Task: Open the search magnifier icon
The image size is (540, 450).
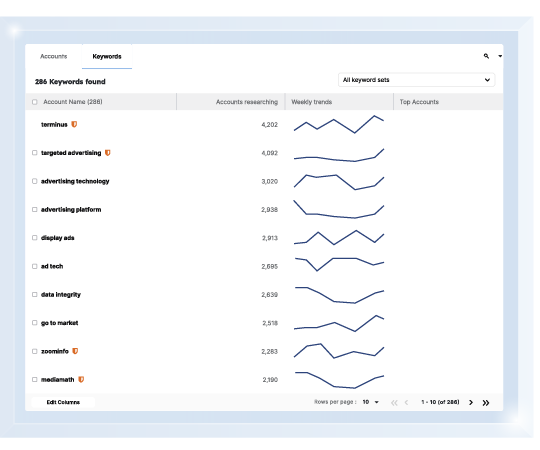Action: [486, 56]
